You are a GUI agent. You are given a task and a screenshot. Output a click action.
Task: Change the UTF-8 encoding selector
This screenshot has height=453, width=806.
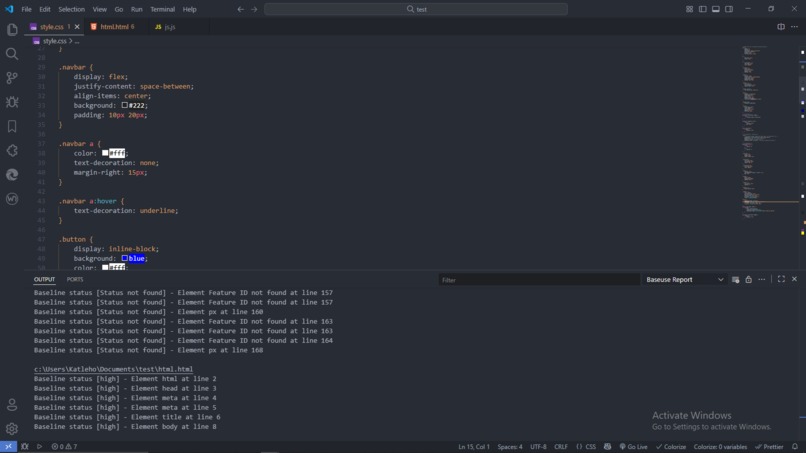(x=538, y=446)
